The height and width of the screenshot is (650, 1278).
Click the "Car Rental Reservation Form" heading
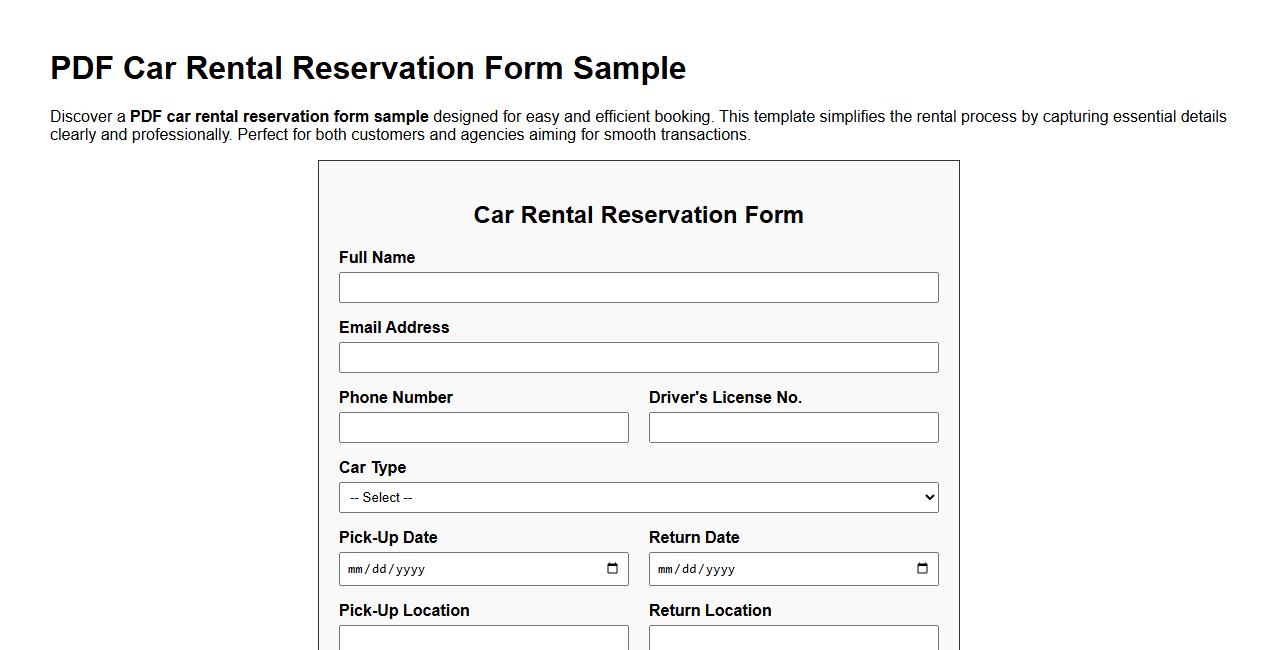point(639,215)
